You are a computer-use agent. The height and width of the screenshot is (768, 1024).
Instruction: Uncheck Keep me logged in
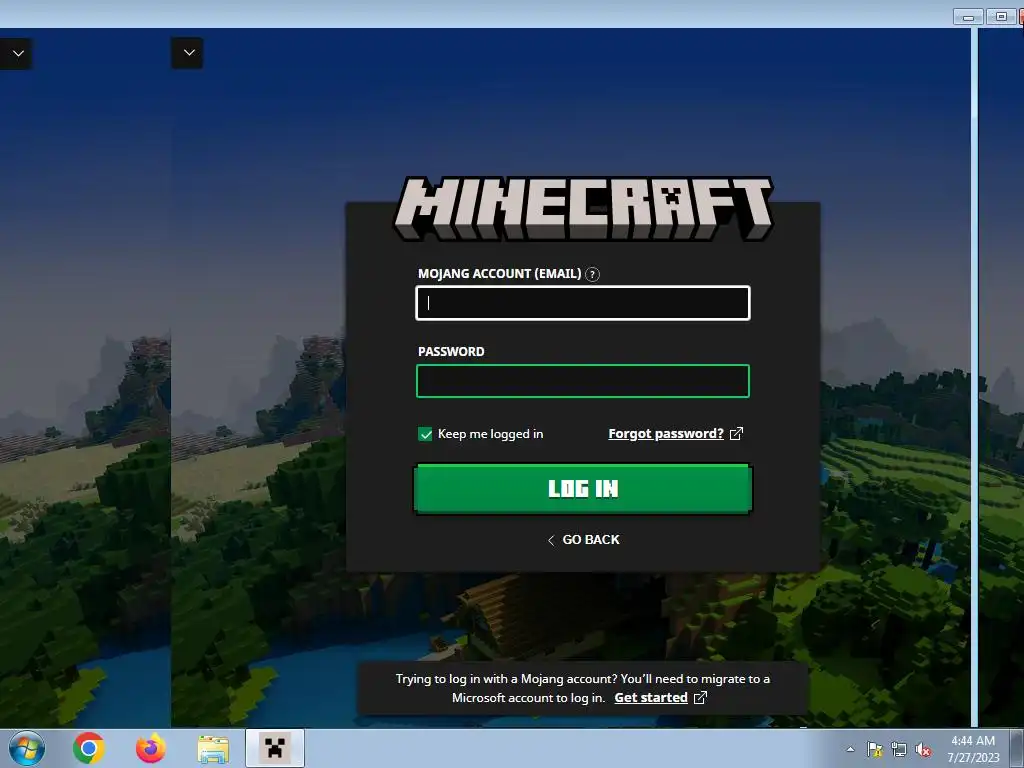(x=425, y=434)
